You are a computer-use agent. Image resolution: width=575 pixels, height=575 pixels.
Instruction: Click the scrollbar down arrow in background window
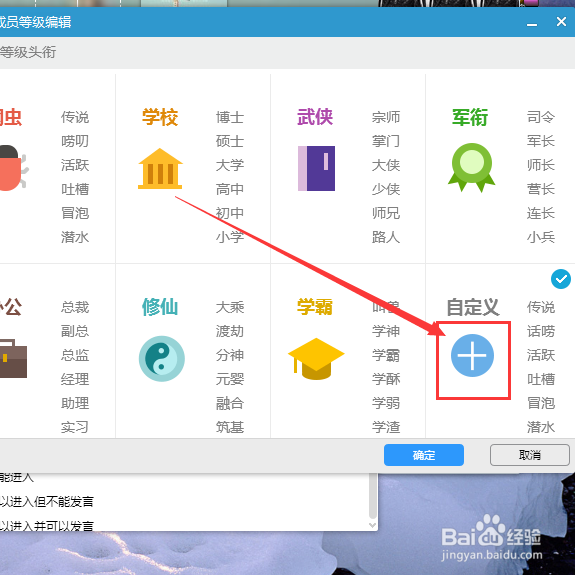373,525
